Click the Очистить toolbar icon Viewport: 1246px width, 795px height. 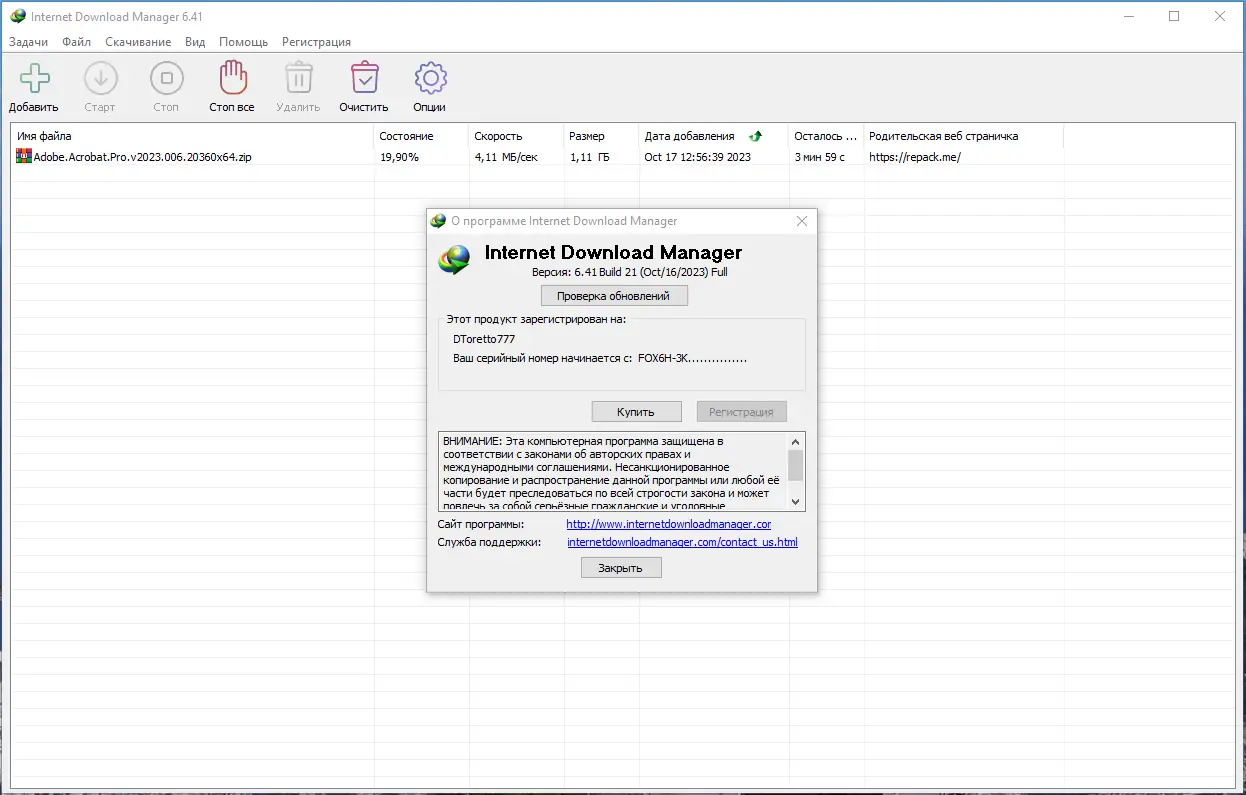click(x=364, y=78)
